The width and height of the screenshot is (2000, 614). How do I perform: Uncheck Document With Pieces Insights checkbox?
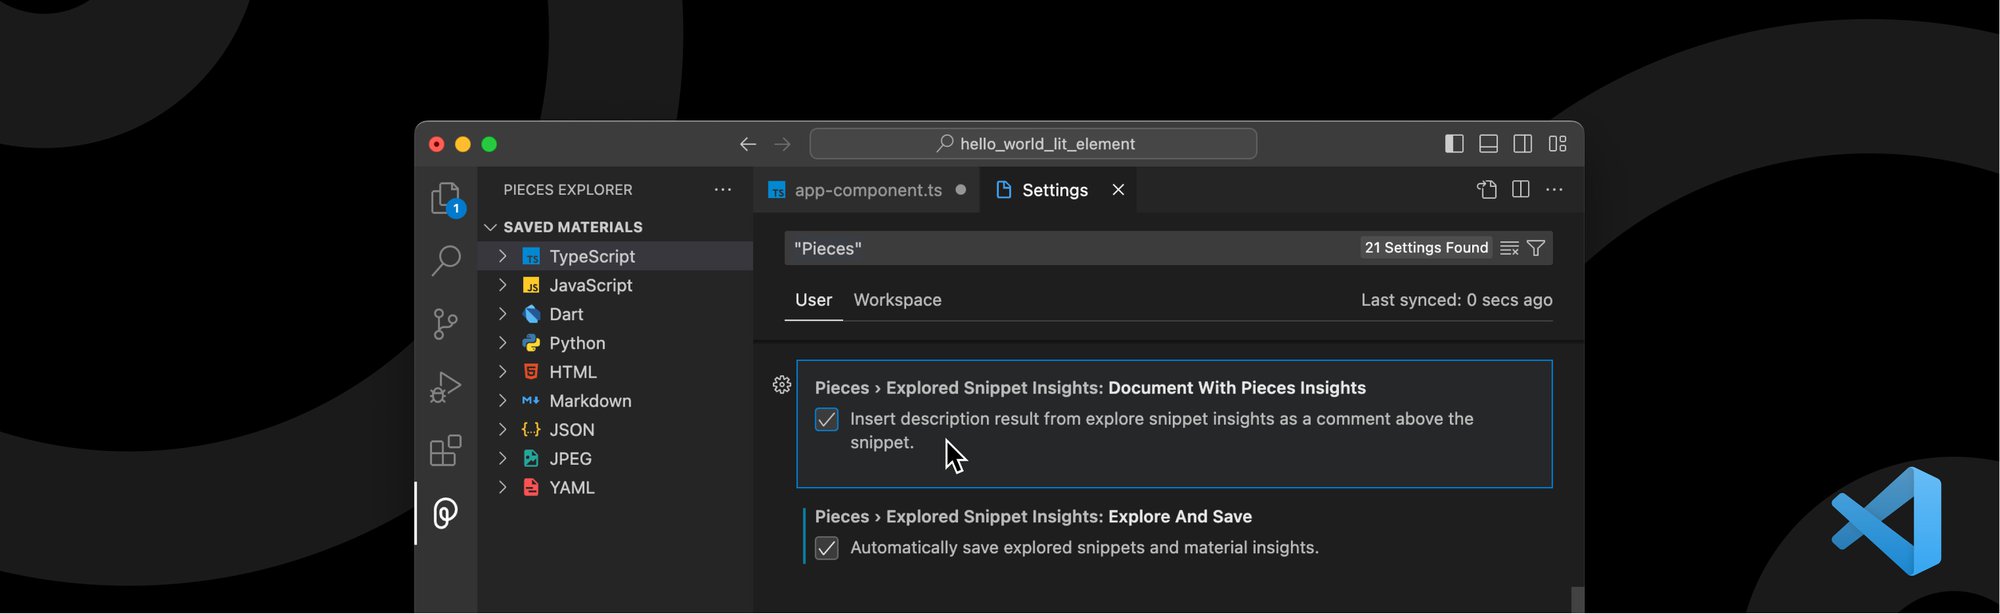point(827,420)
